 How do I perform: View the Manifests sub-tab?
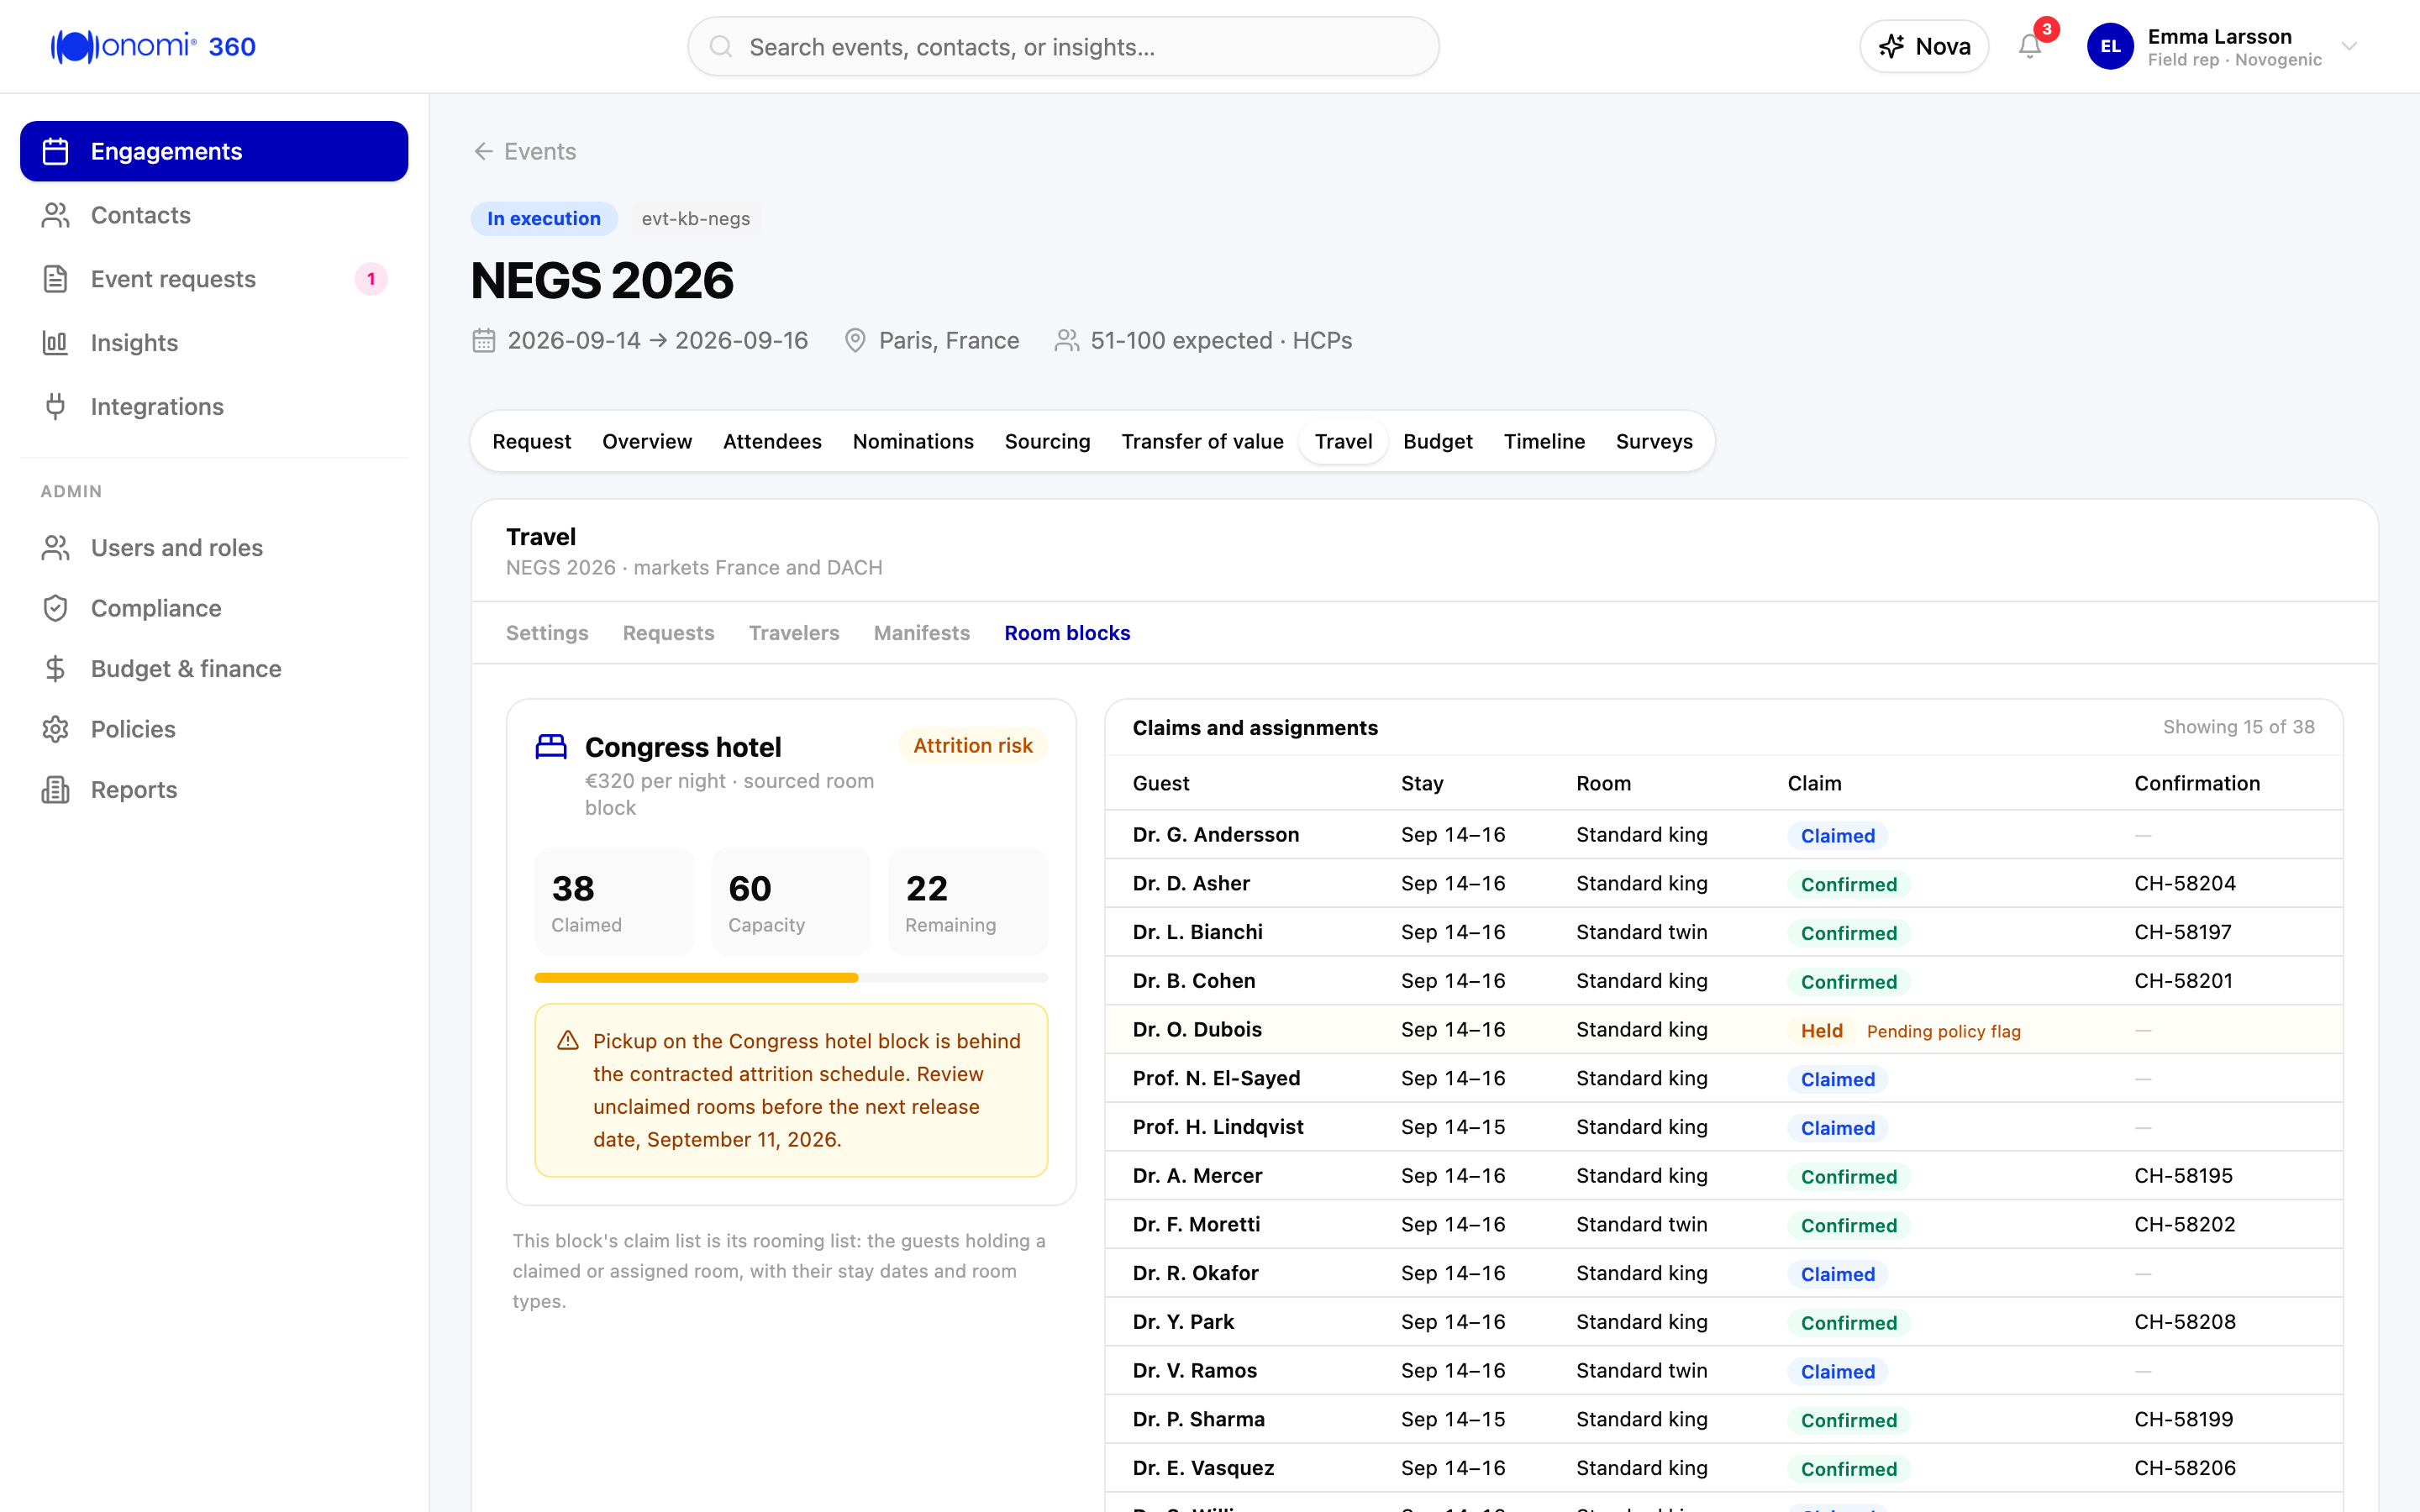point(922,633)
